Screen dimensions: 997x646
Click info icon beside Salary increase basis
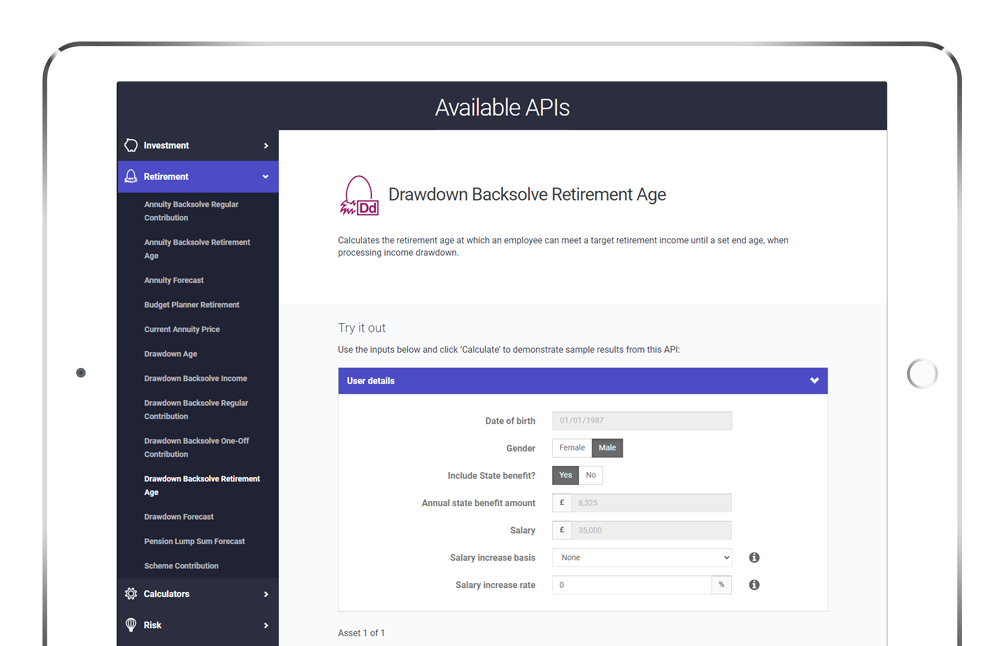point(754,558)
